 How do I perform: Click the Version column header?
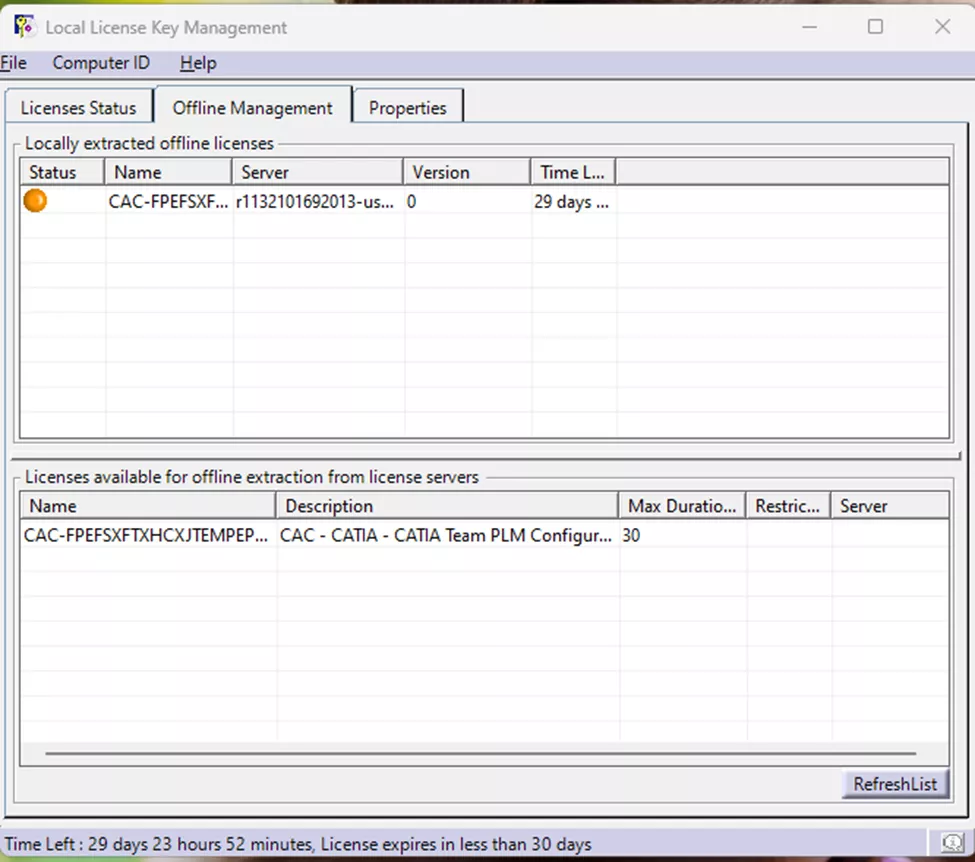465,171
